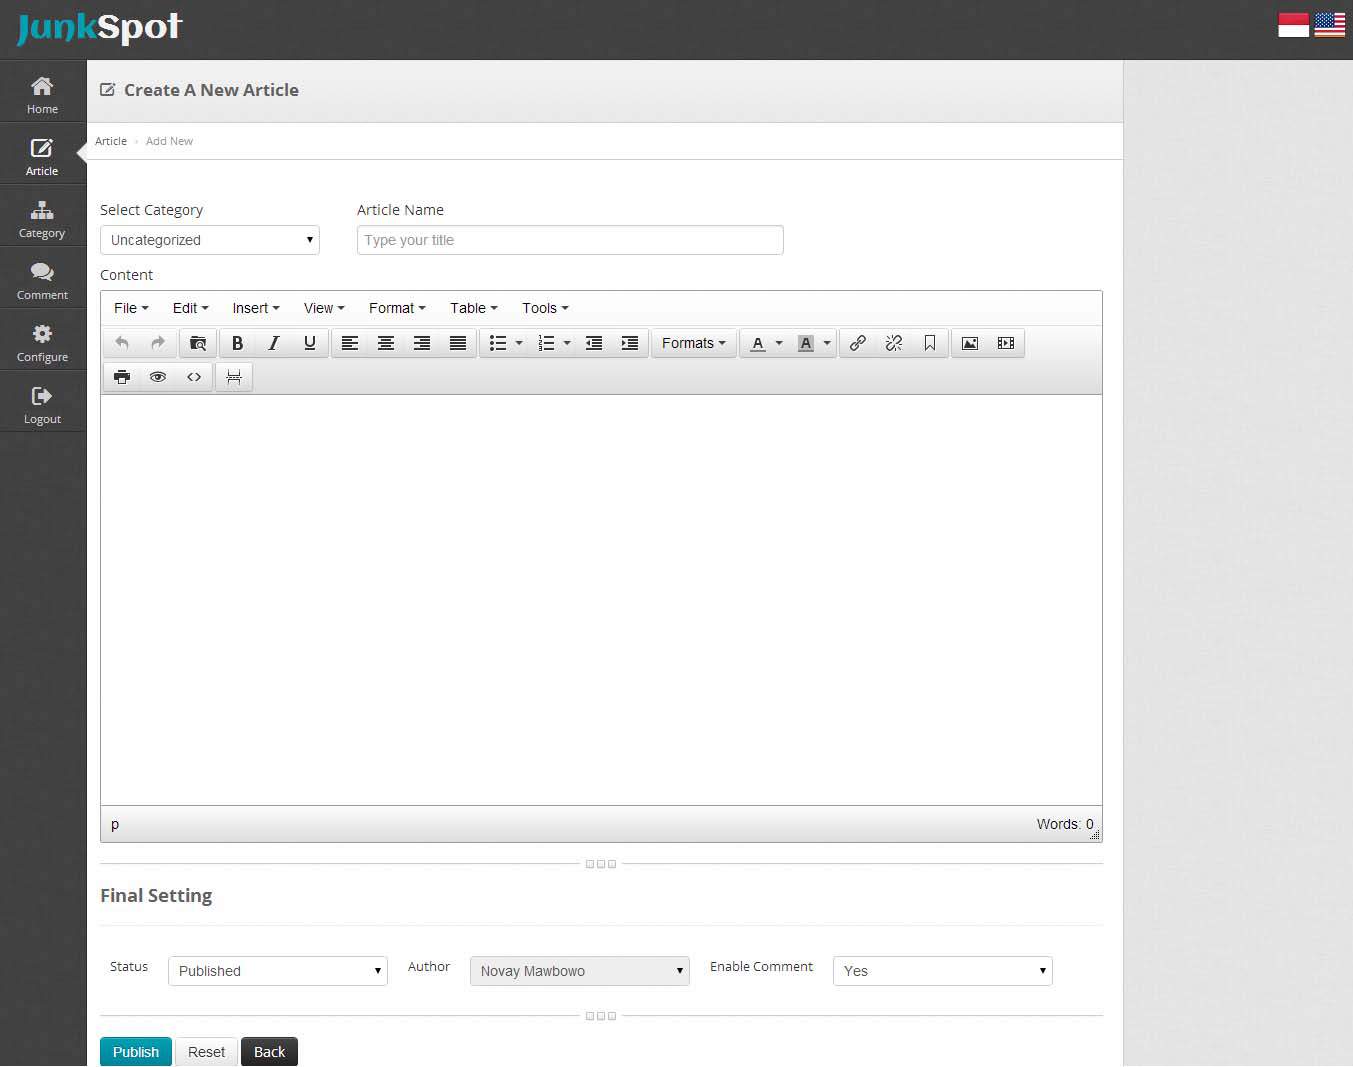This screenshot has height=1067, width=1353.
Task: Go to Home in sidebar
Action: click(x=42, y=95)
